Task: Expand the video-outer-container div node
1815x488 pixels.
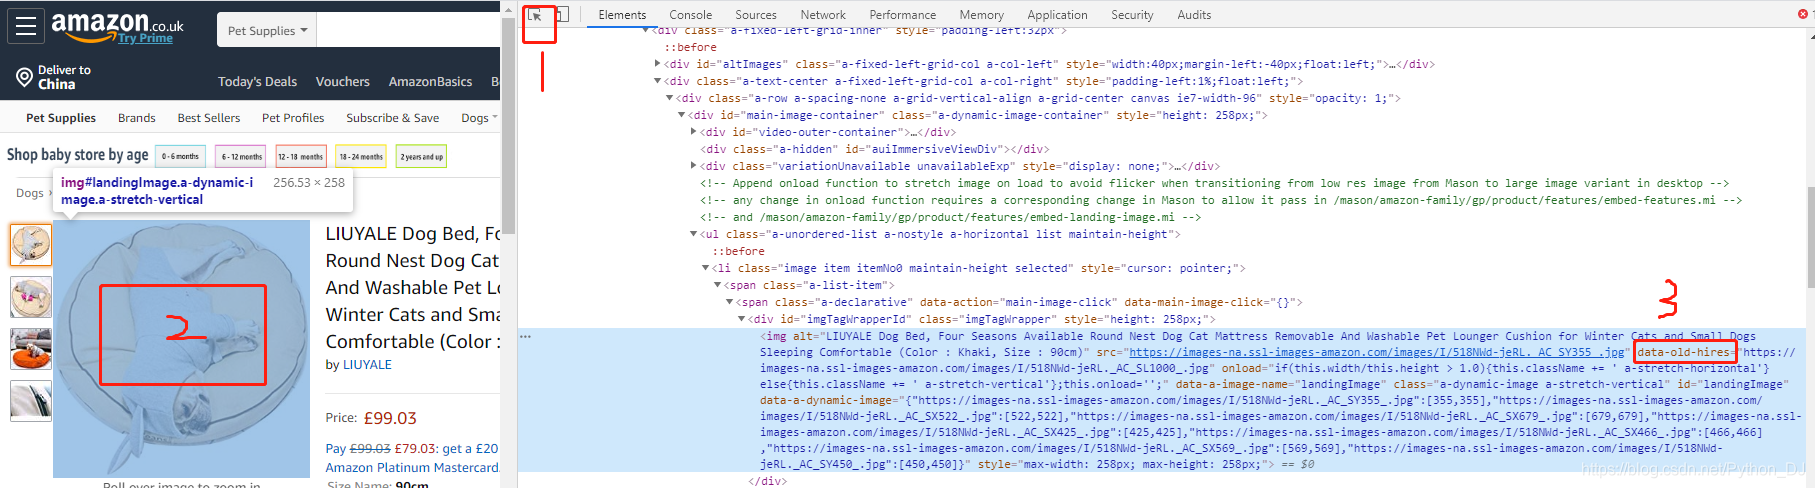Action: 693,132
